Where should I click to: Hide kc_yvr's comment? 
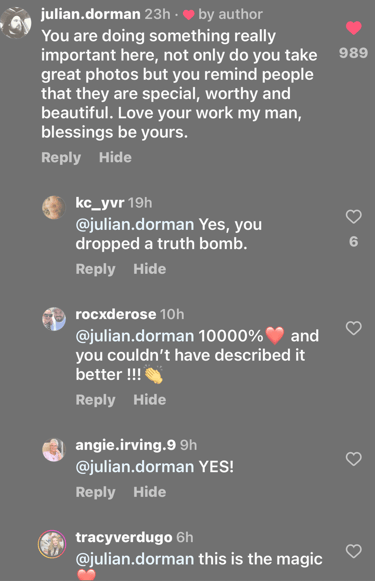click(150, 269)
